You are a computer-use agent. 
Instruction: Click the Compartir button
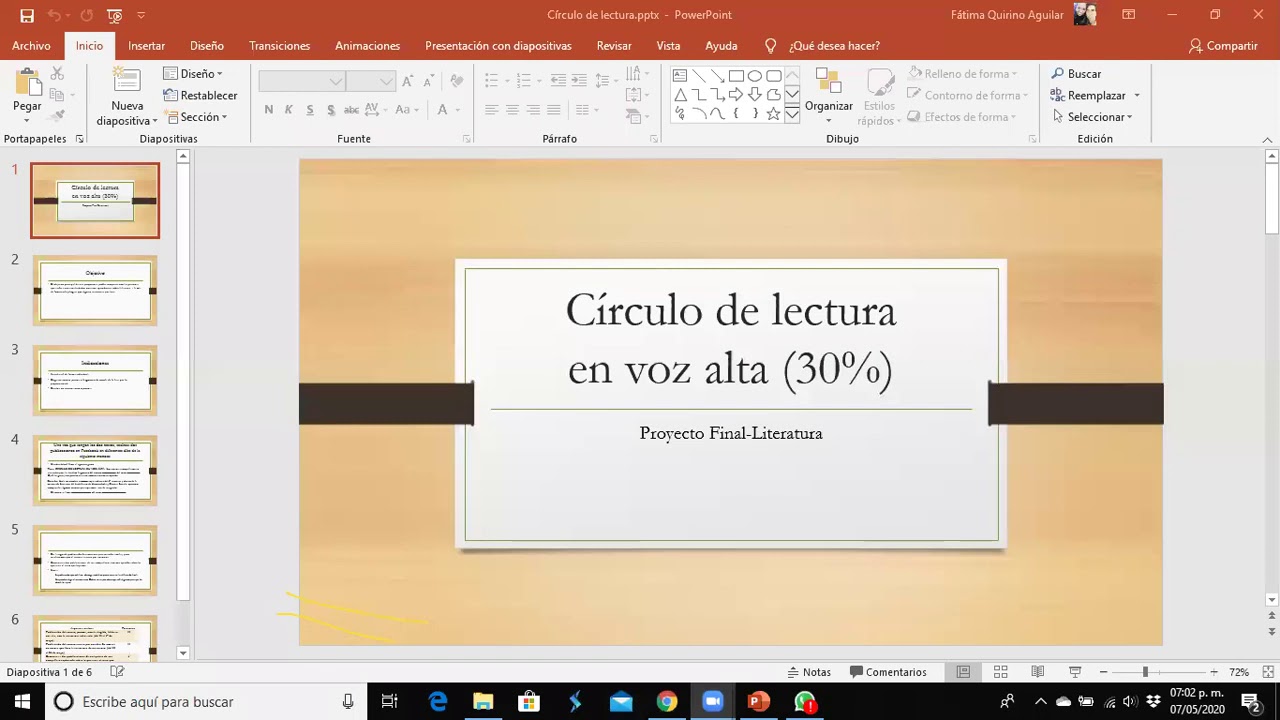(x=1223, y=46)
